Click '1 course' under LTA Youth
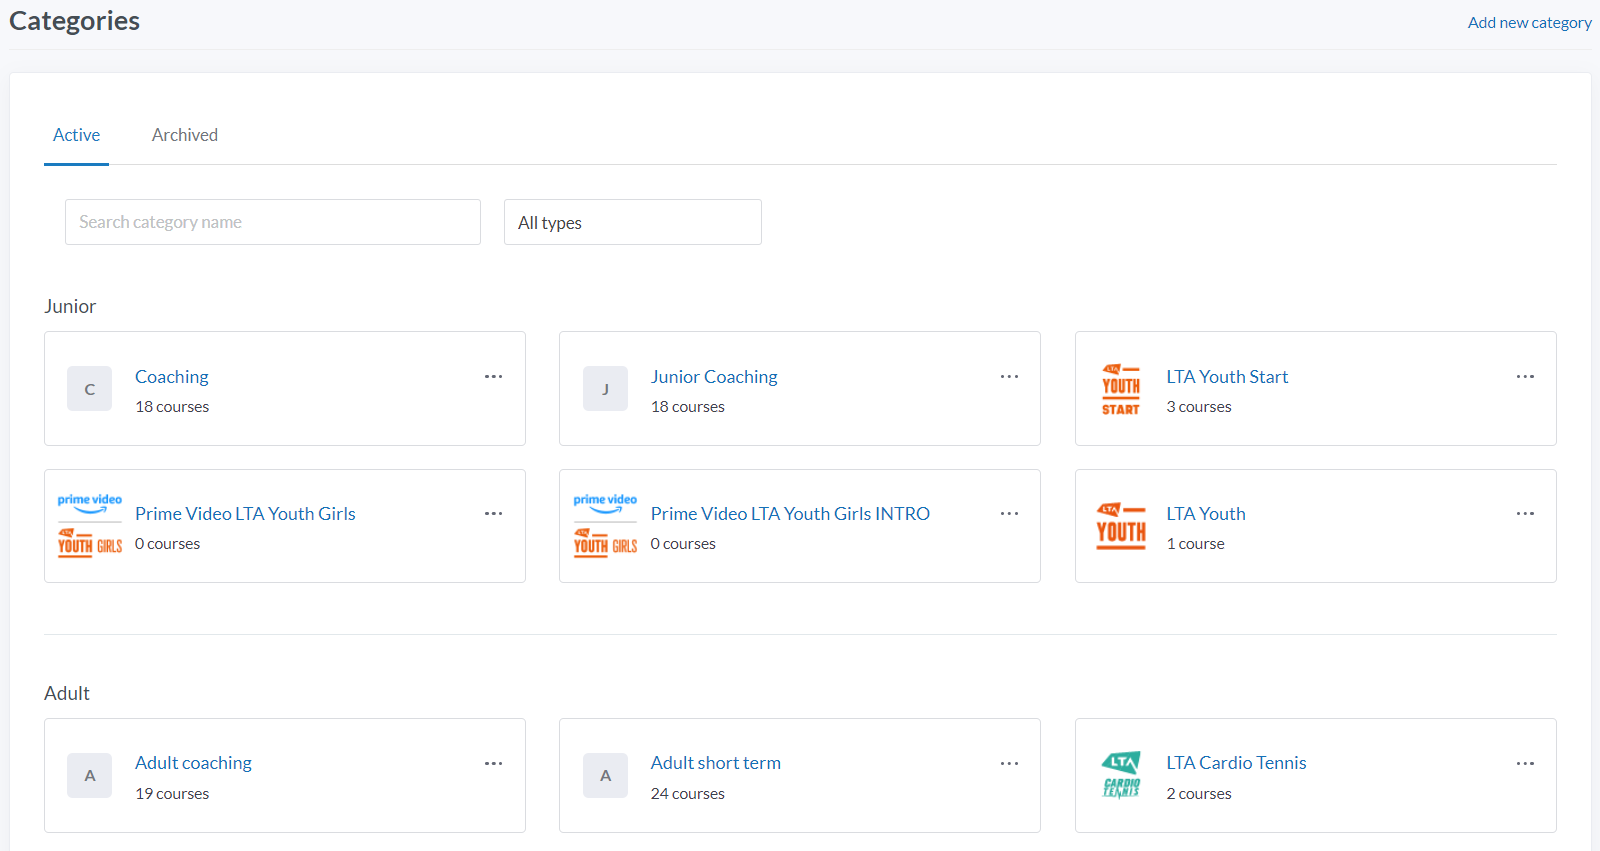Image resolution: width=1600 pixels, height=851 pixels. click(x=1195, y=544)
